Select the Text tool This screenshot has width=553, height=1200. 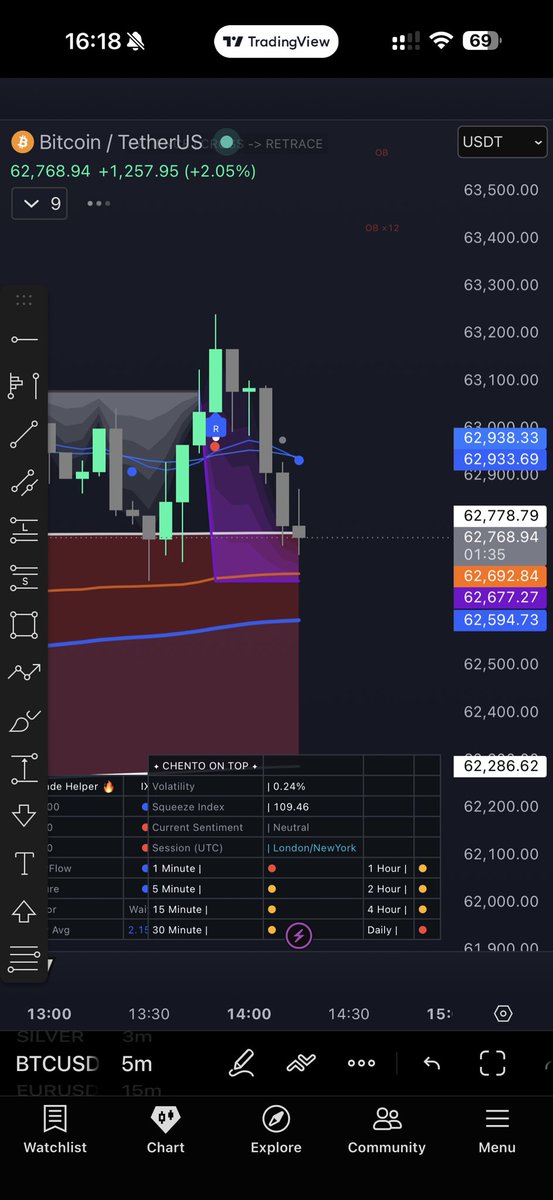[24, 863]
